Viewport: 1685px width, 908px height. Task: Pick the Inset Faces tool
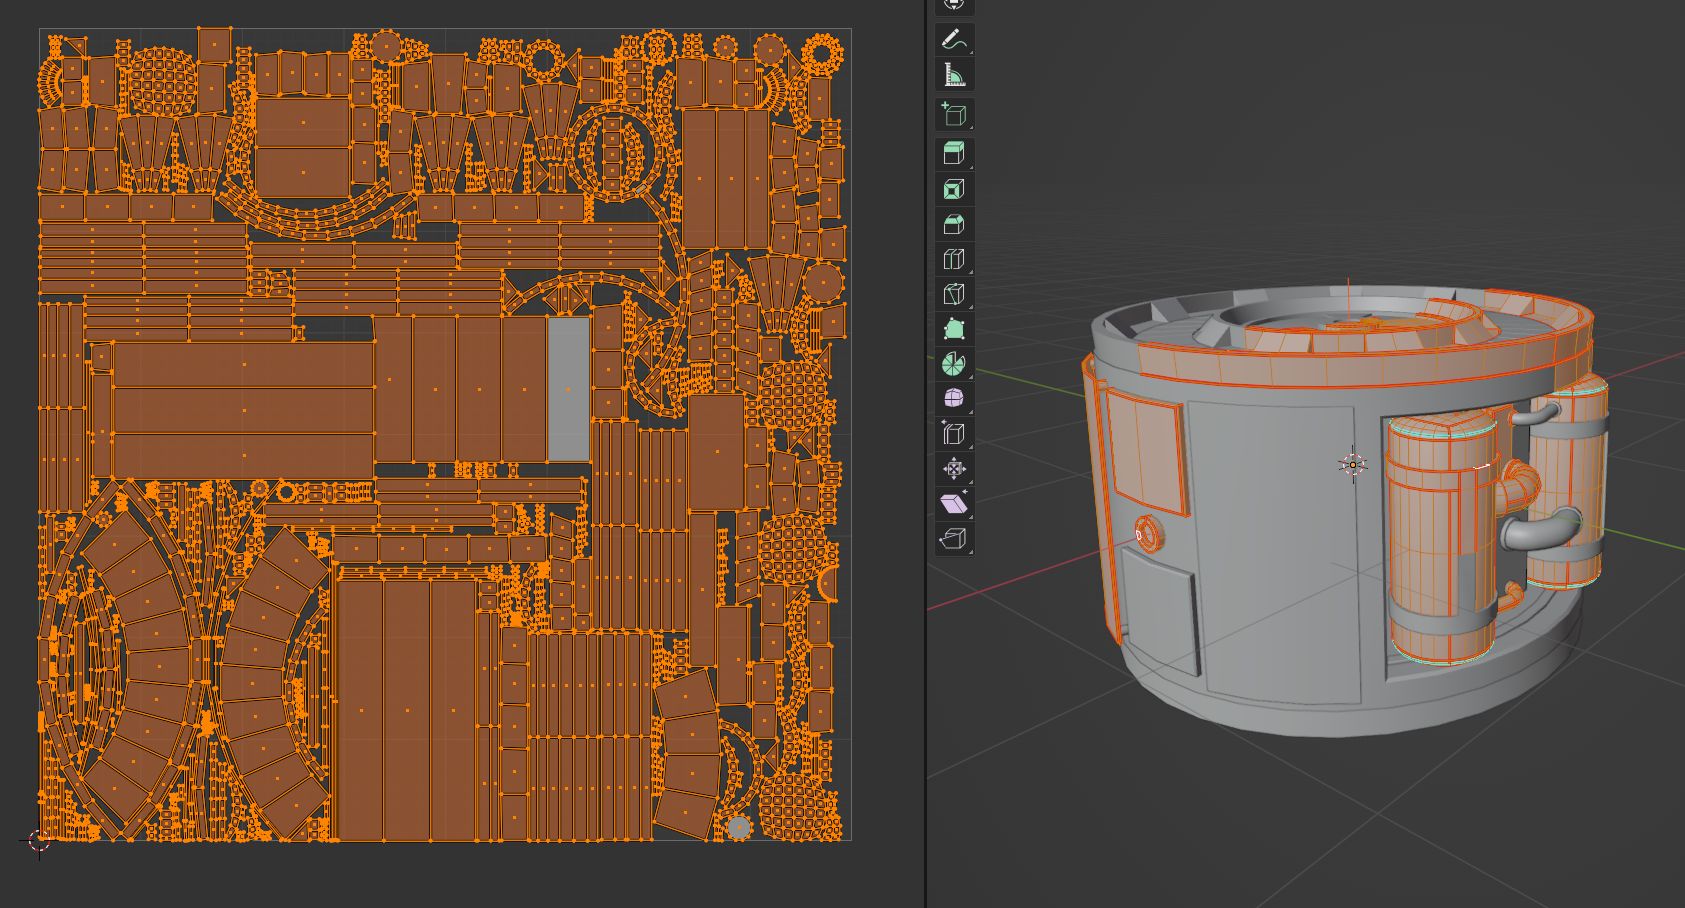pos(953,189)
